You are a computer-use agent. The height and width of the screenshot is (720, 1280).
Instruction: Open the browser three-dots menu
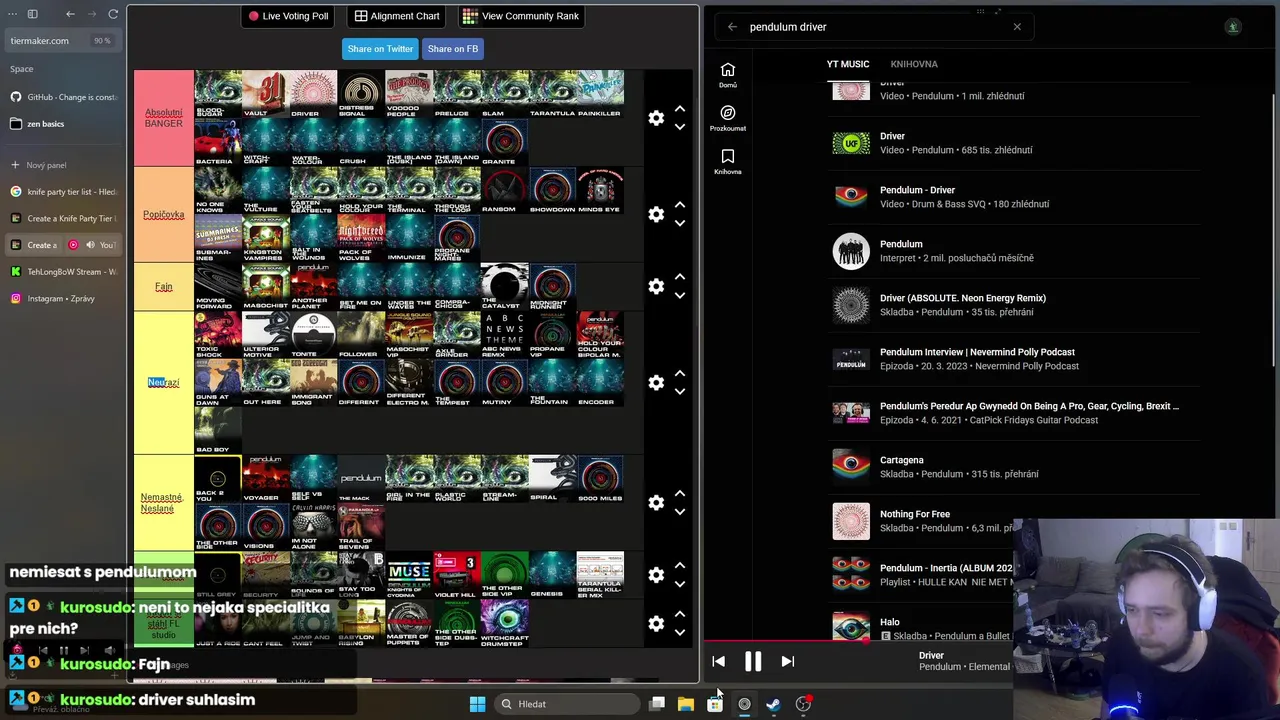pyautogui.click(x=12, y=14)
